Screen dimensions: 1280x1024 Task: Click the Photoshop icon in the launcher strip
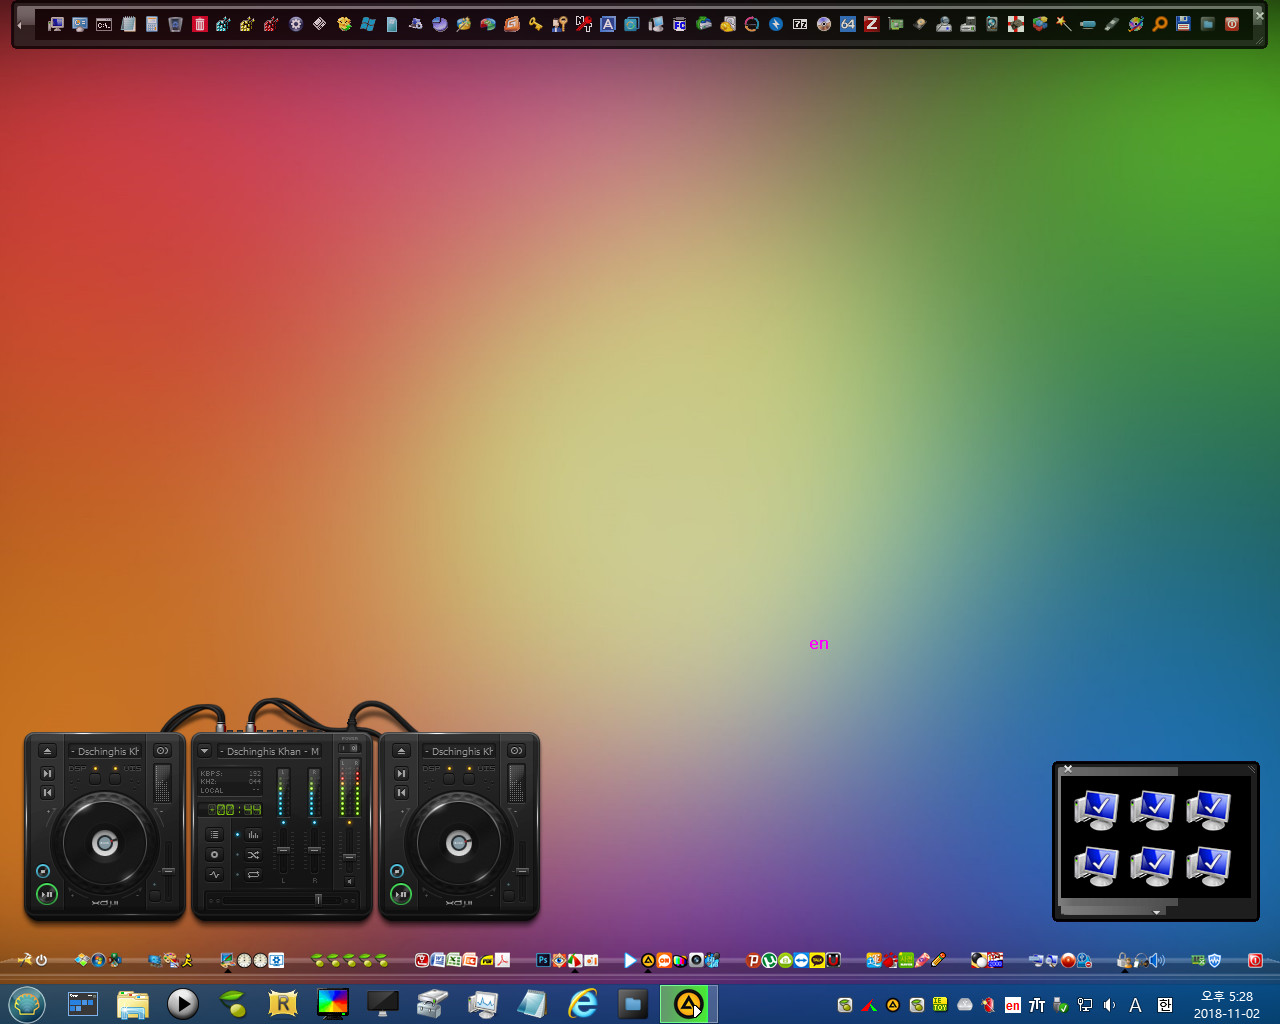click(x=543, y=960)
